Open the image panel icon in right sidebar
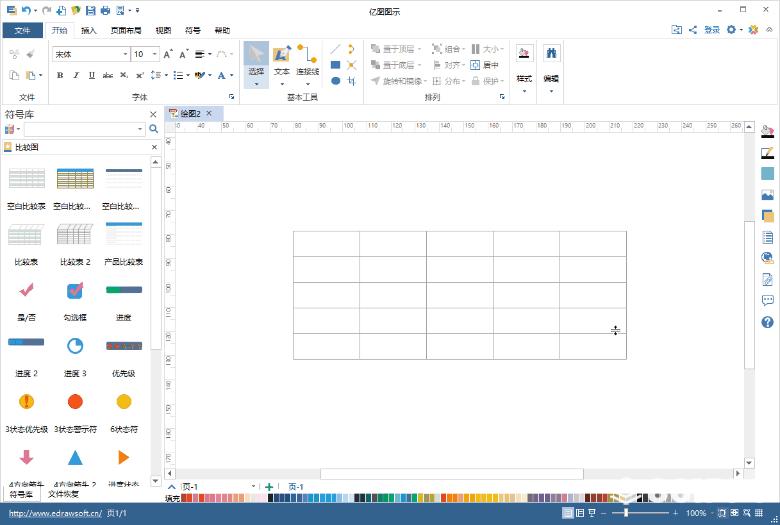780x525 pixels. [x=767, y=195]
